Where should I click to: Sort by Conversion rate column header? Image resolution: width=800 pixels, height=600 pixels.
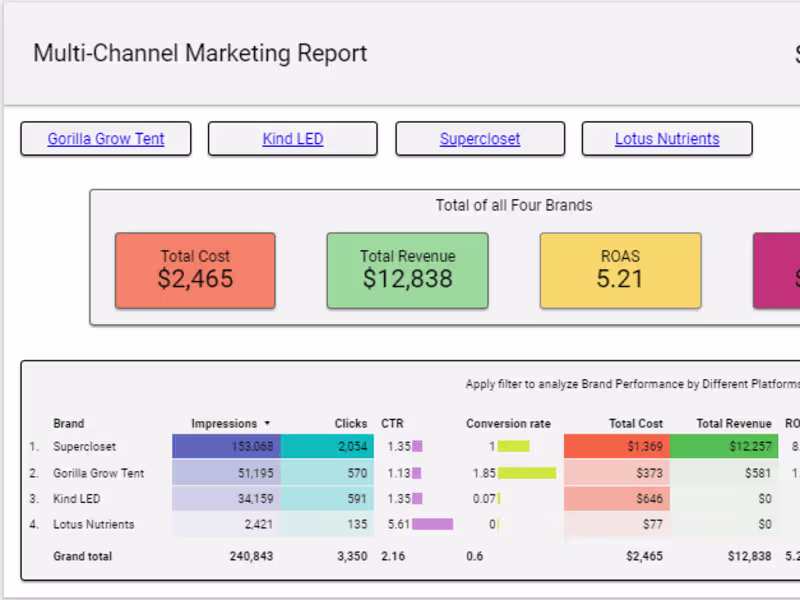pyautogui.click(x=508, y=423)
